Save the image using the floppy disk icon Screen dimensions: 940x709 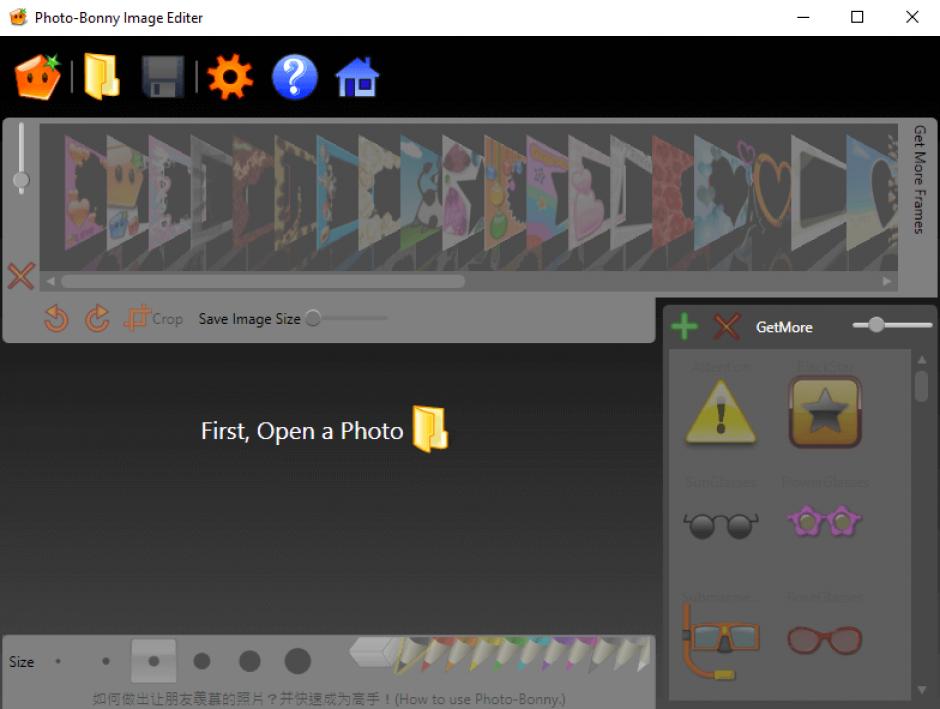pyautogui.click(x=162, y=77)
